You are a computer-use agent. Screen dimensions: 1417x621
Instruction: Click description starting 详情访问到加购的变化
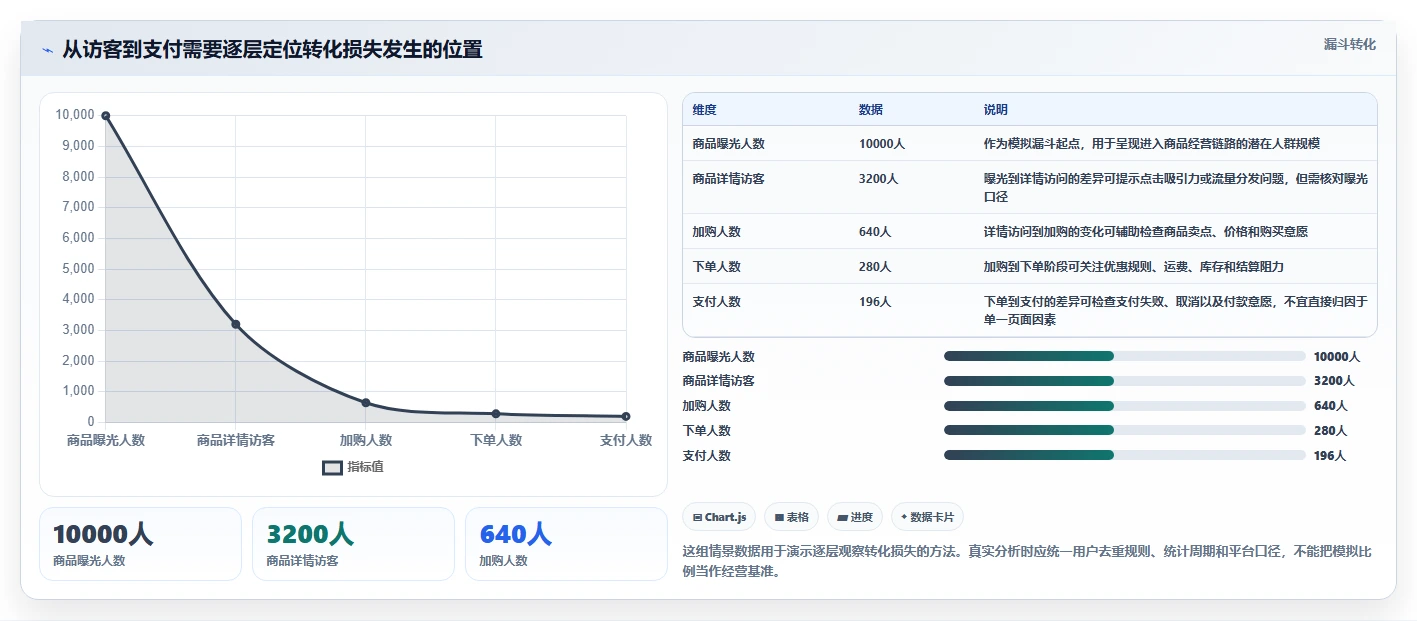[1146, 232]
